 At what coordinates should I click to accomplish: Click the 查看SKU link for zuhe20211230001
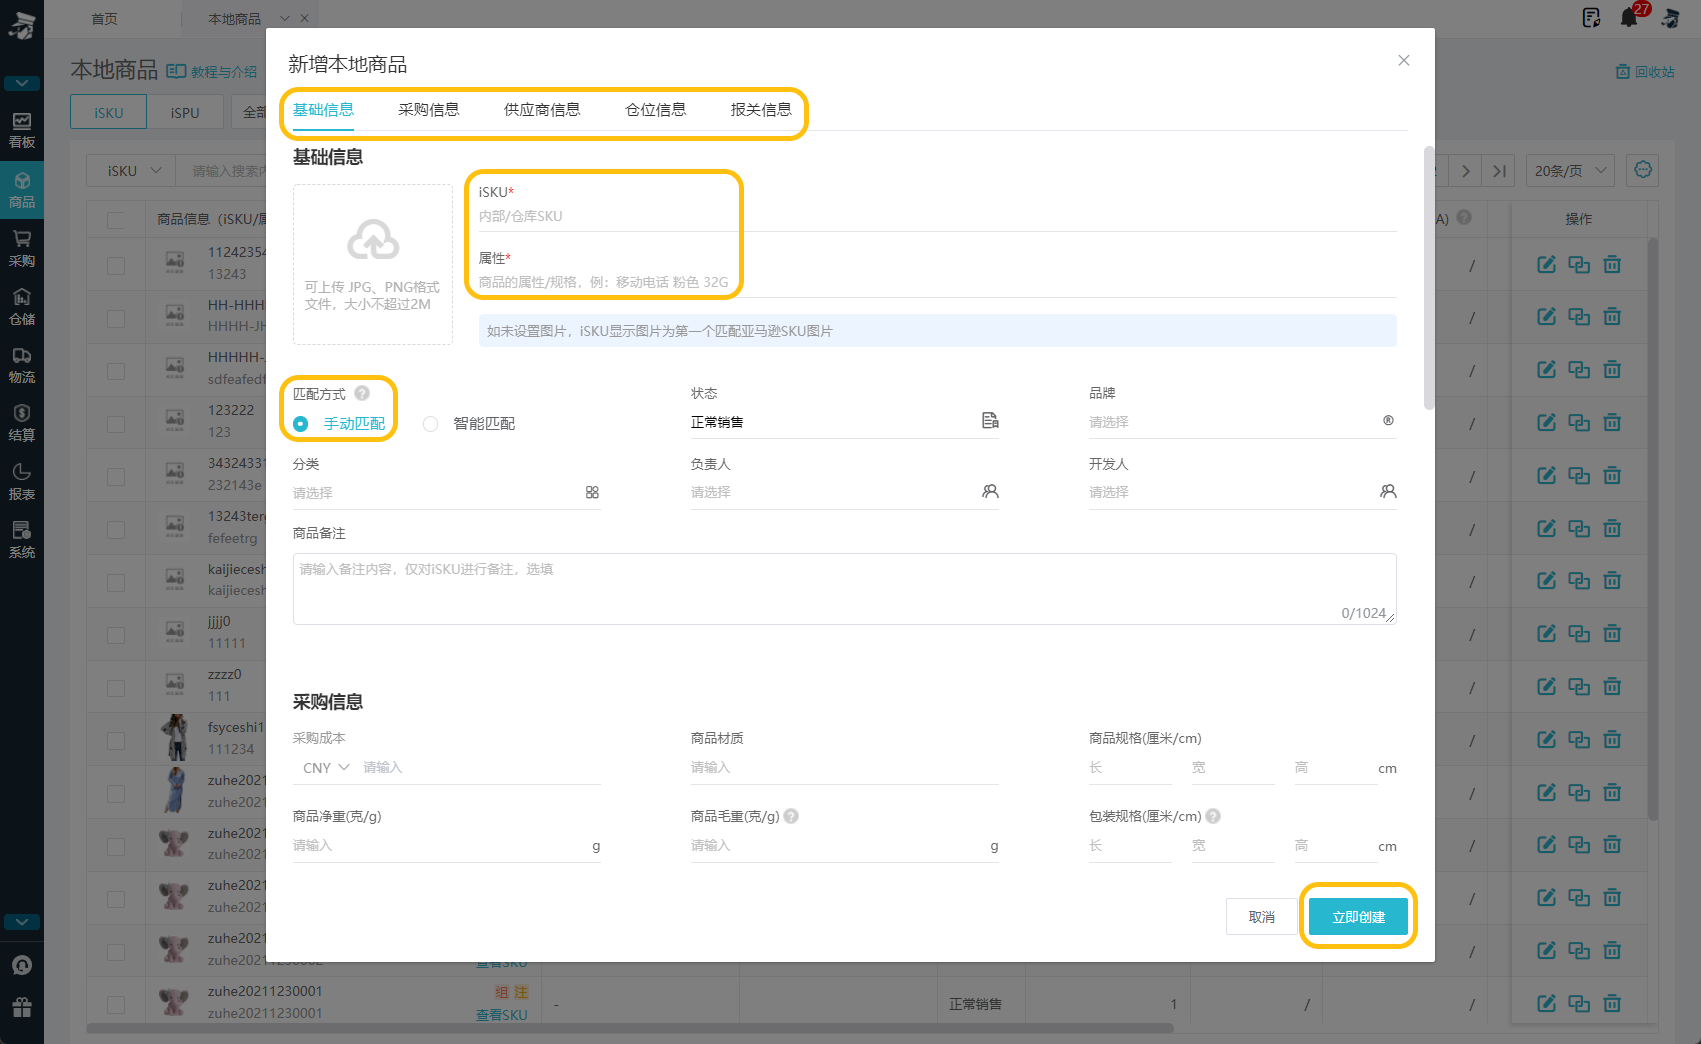pos(501,1015)
